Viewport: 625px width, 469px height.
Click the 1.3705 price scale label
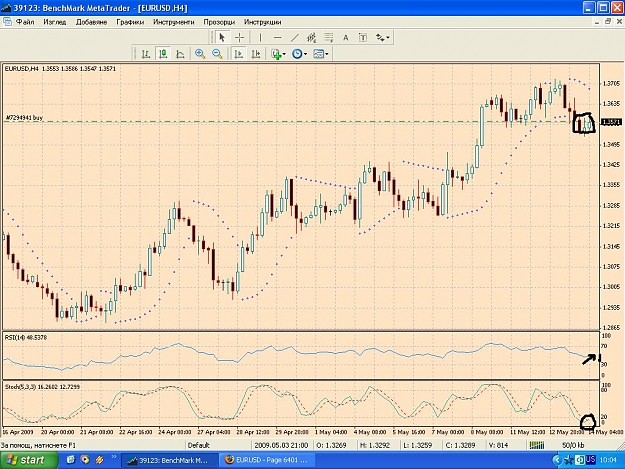(611, 83)
